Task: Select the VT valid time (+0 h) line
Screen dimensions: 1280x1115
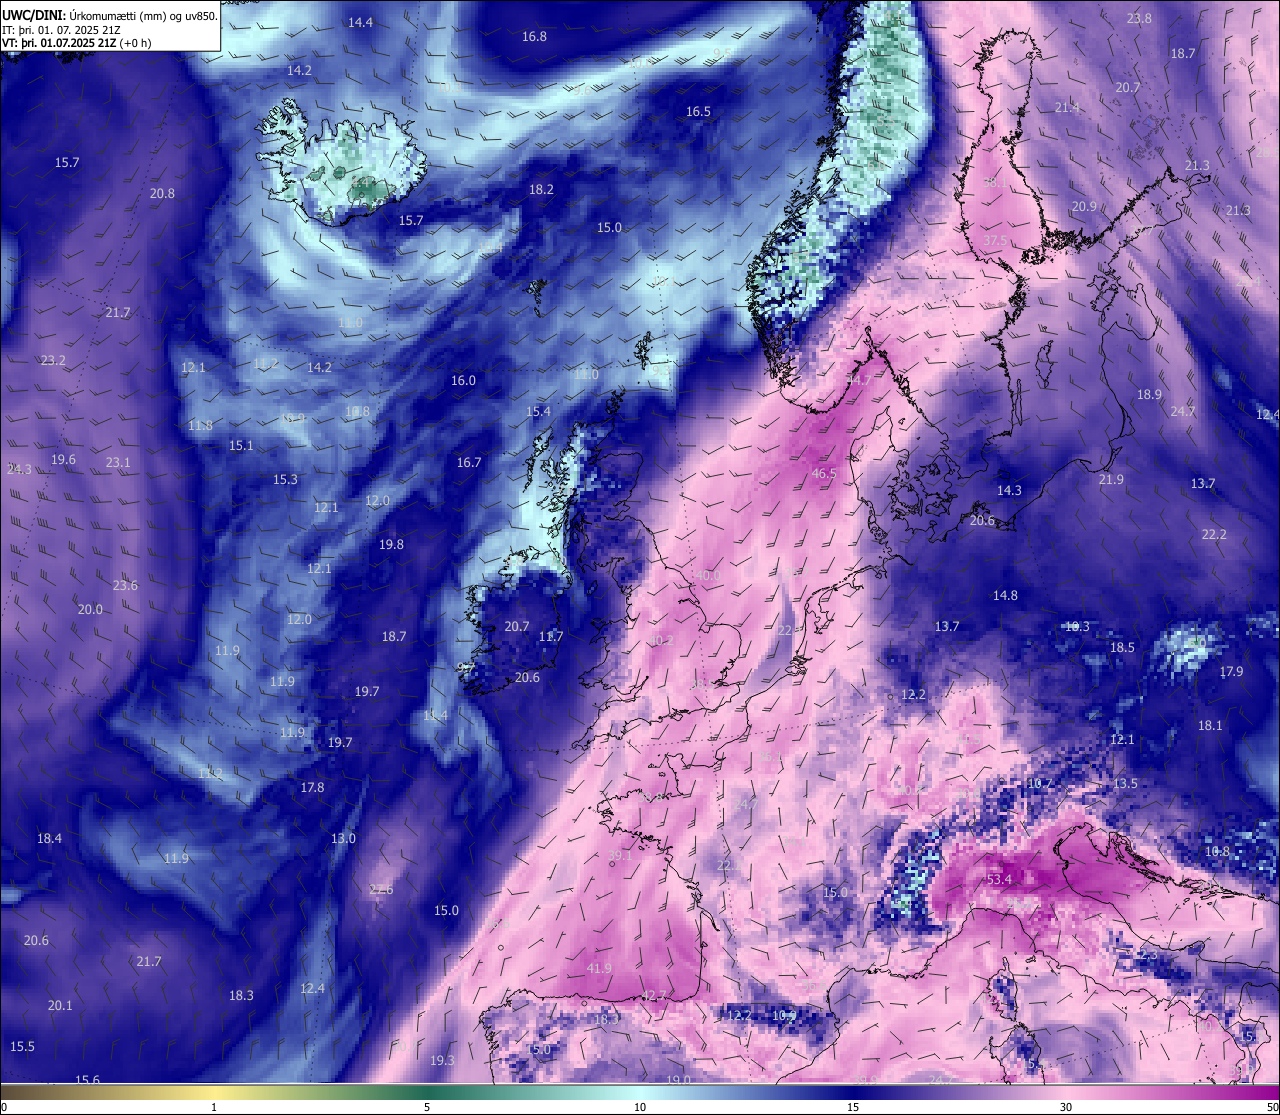Action: (x=77, y=43)
